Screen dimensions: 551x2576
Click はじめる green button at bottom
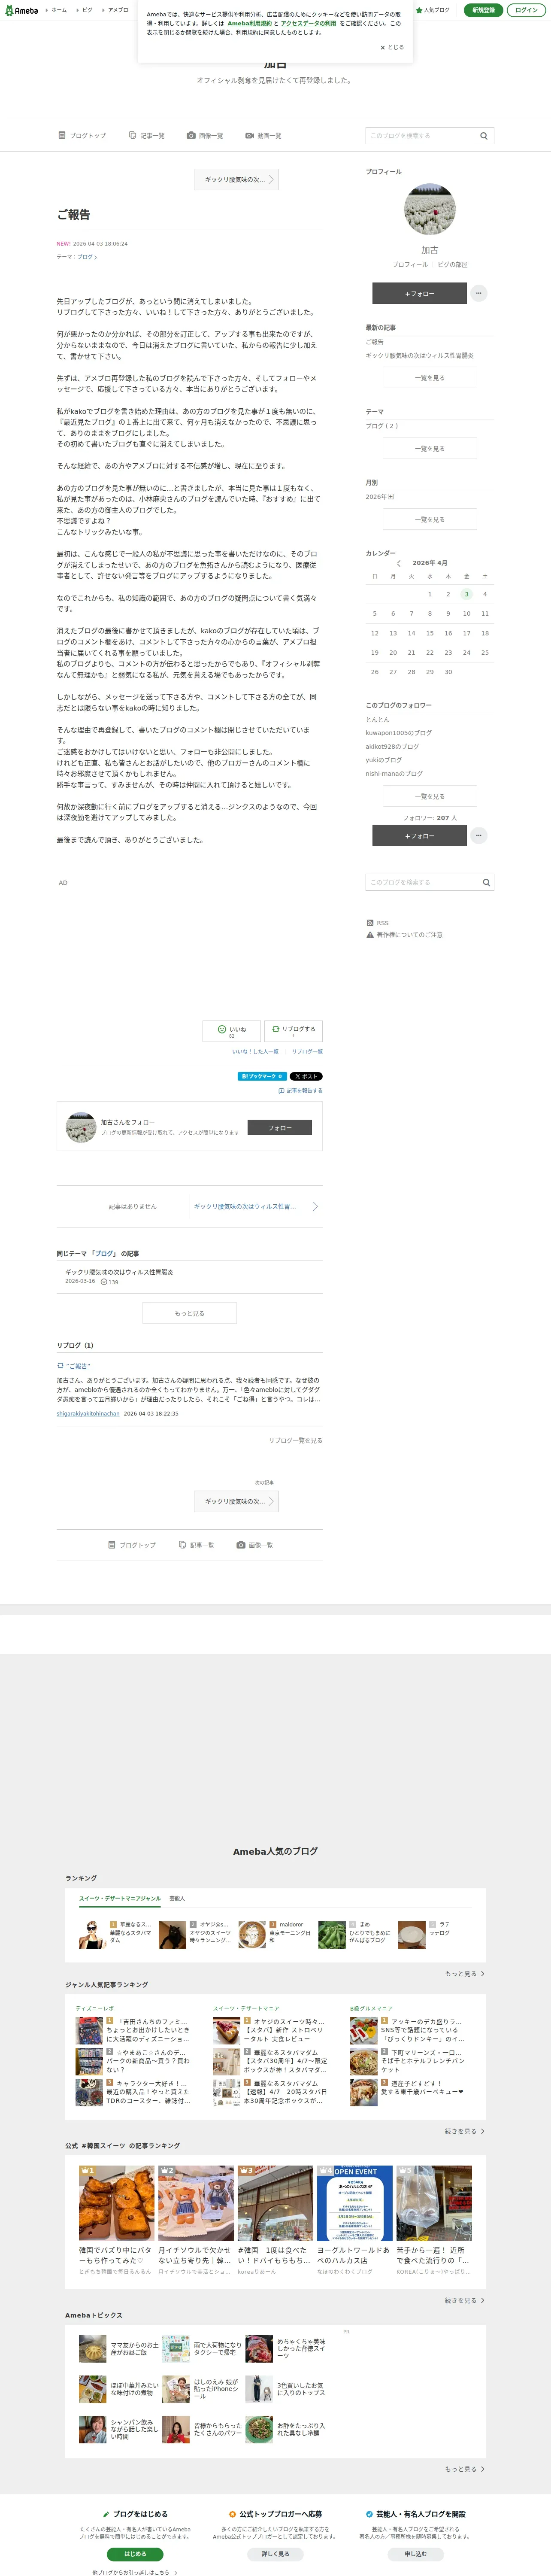(135, 2554)
